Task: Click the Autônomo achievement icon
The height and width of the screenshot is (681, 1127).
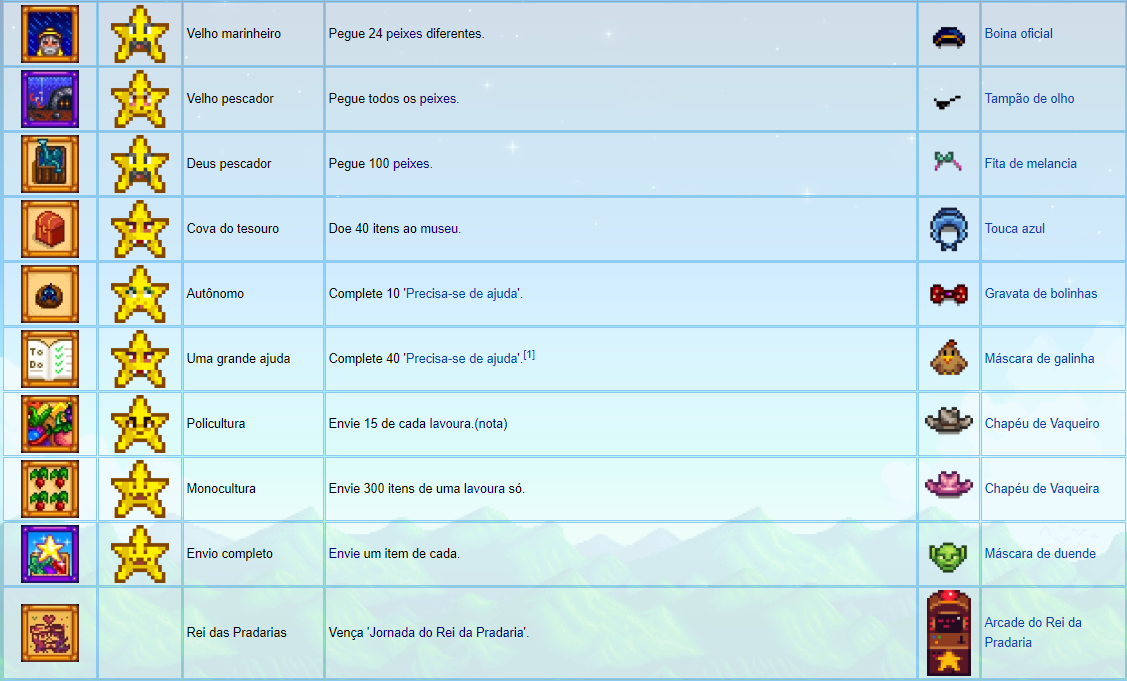Action: 50,294
